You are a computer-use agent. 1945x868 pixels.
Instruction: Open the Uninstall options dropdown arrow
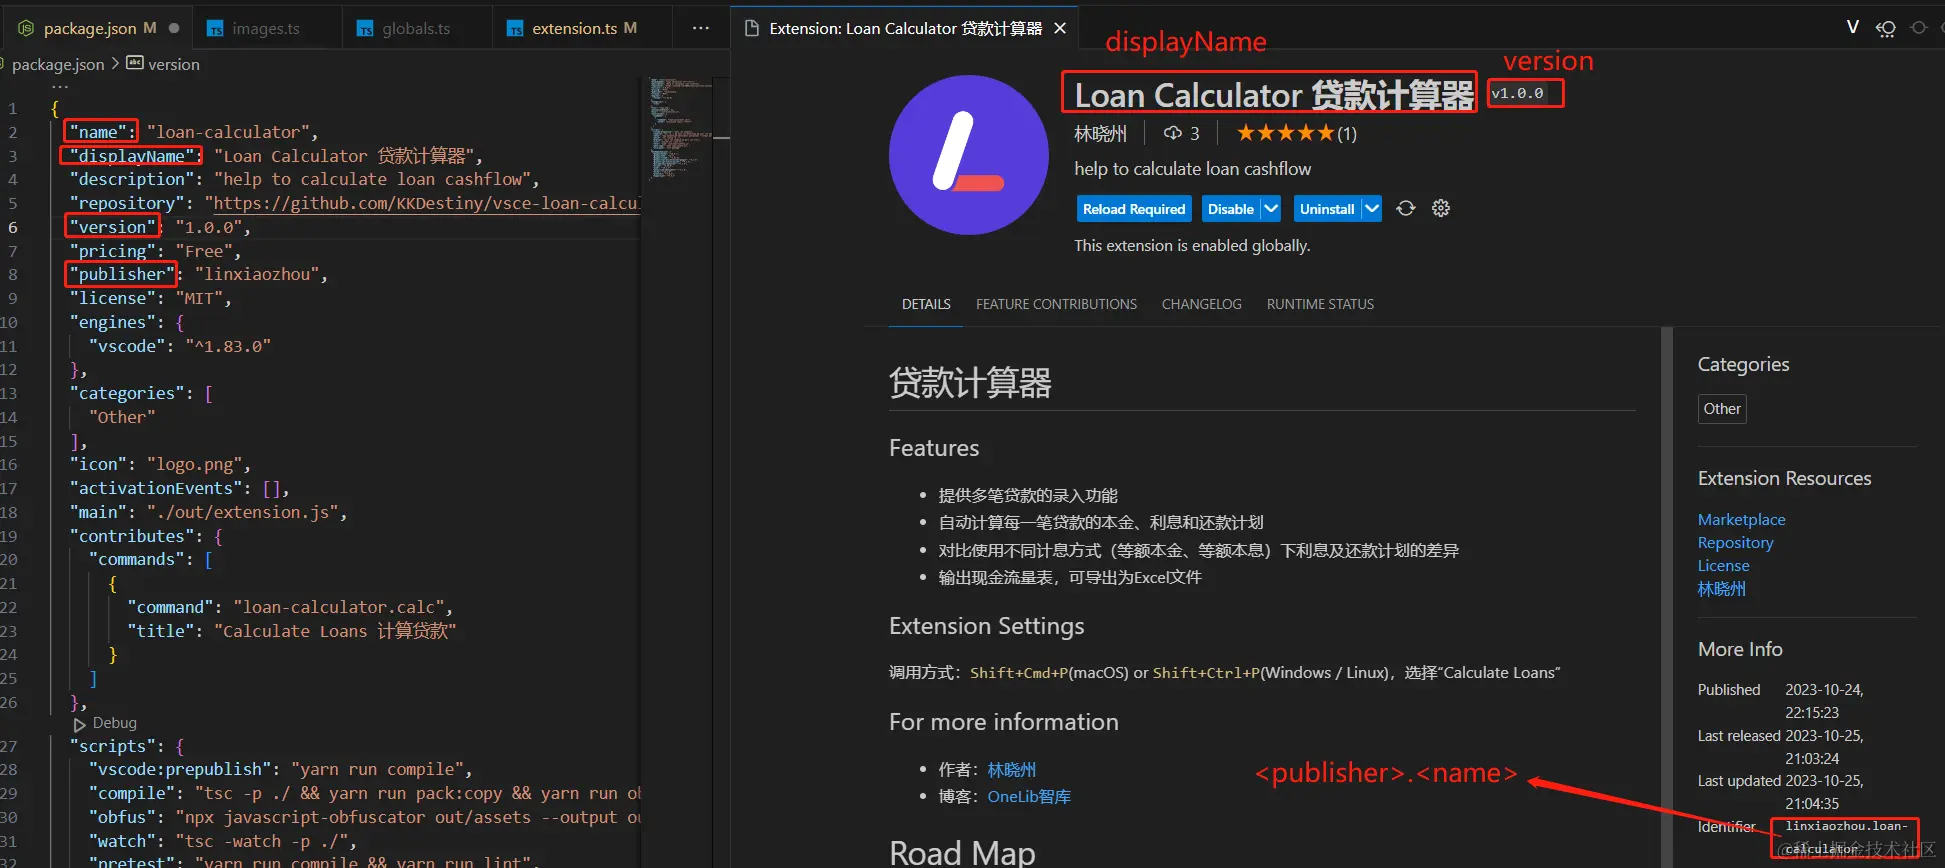point(1371,208)
